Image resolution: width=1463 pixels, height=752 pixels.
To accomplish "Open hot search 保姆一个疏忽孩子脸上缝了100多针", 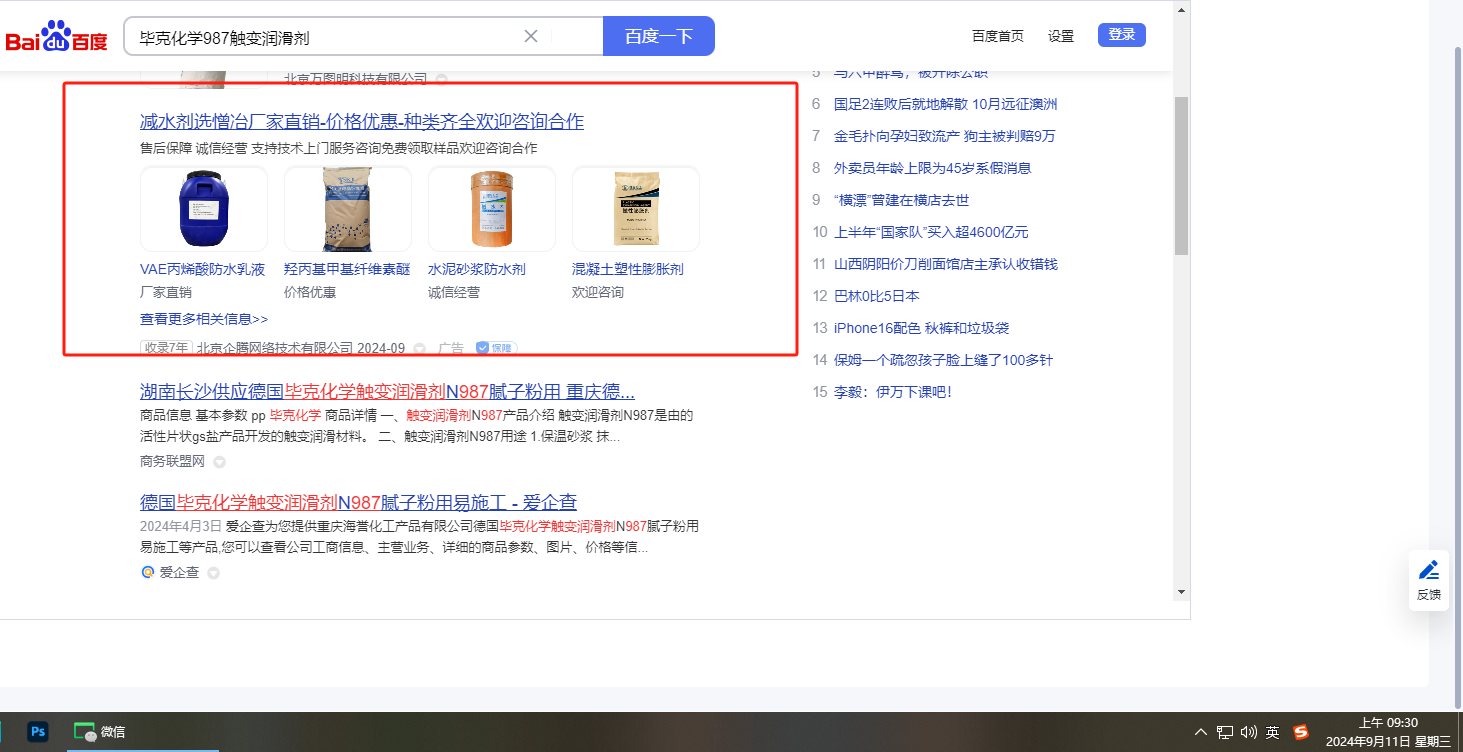I will 943,360.
